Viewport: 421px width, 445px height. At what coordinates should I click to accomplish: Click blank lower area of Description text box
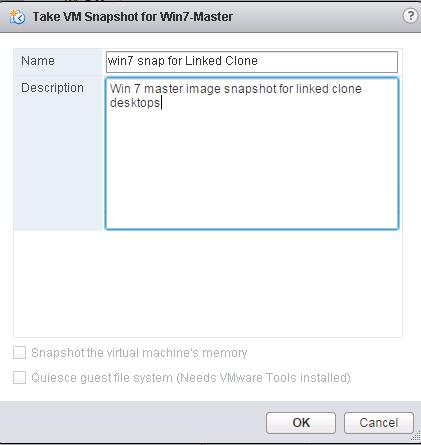pyautogui.click(x=252, y=173)
